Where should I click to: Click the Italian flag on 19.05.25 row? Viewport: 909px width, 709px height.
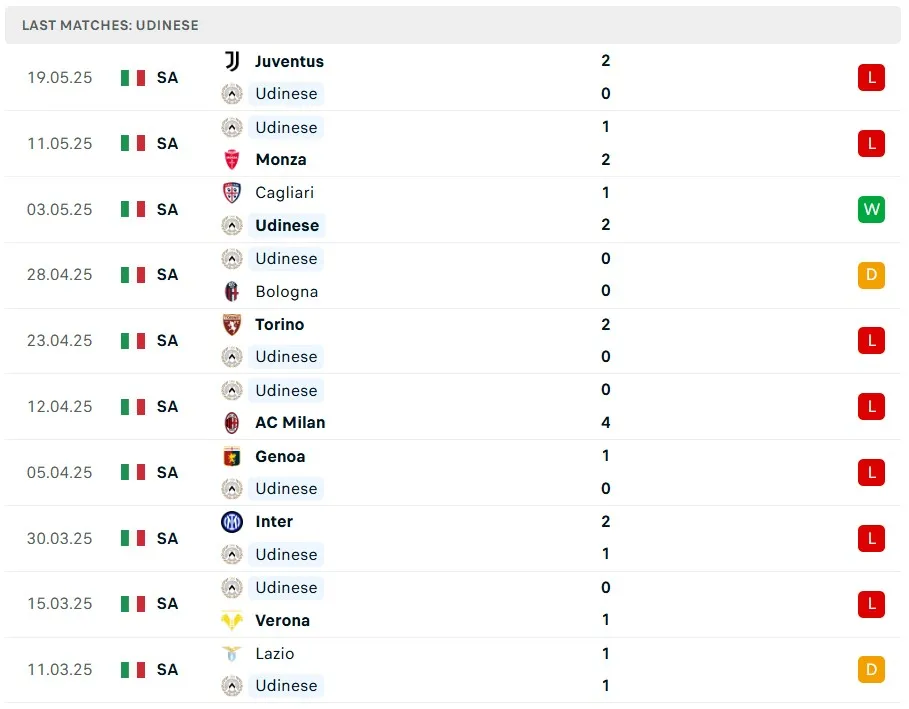133,77
